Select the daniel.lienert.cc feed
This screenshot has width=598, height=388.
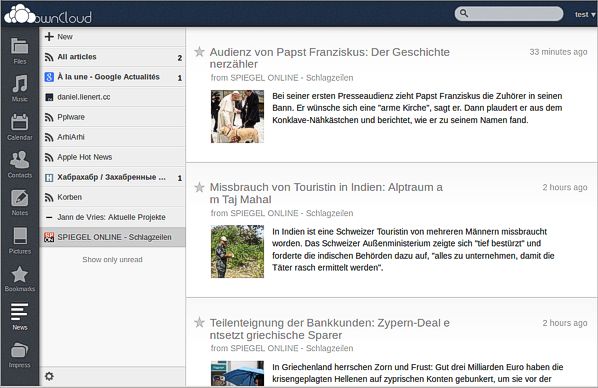click(113, 97)
